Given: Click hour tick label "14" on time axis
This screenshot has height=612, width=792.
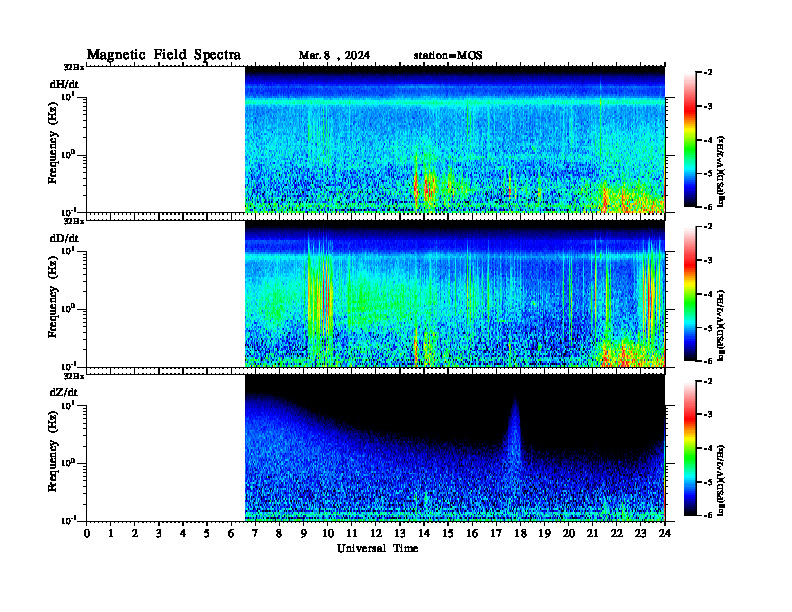Looking at the screenshot, I should tap(424, 534).
